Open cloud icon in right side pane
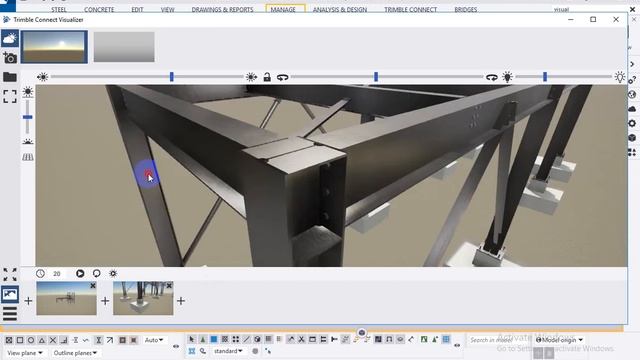This screenshot has height=360, width=640. [x=632, y=109]
